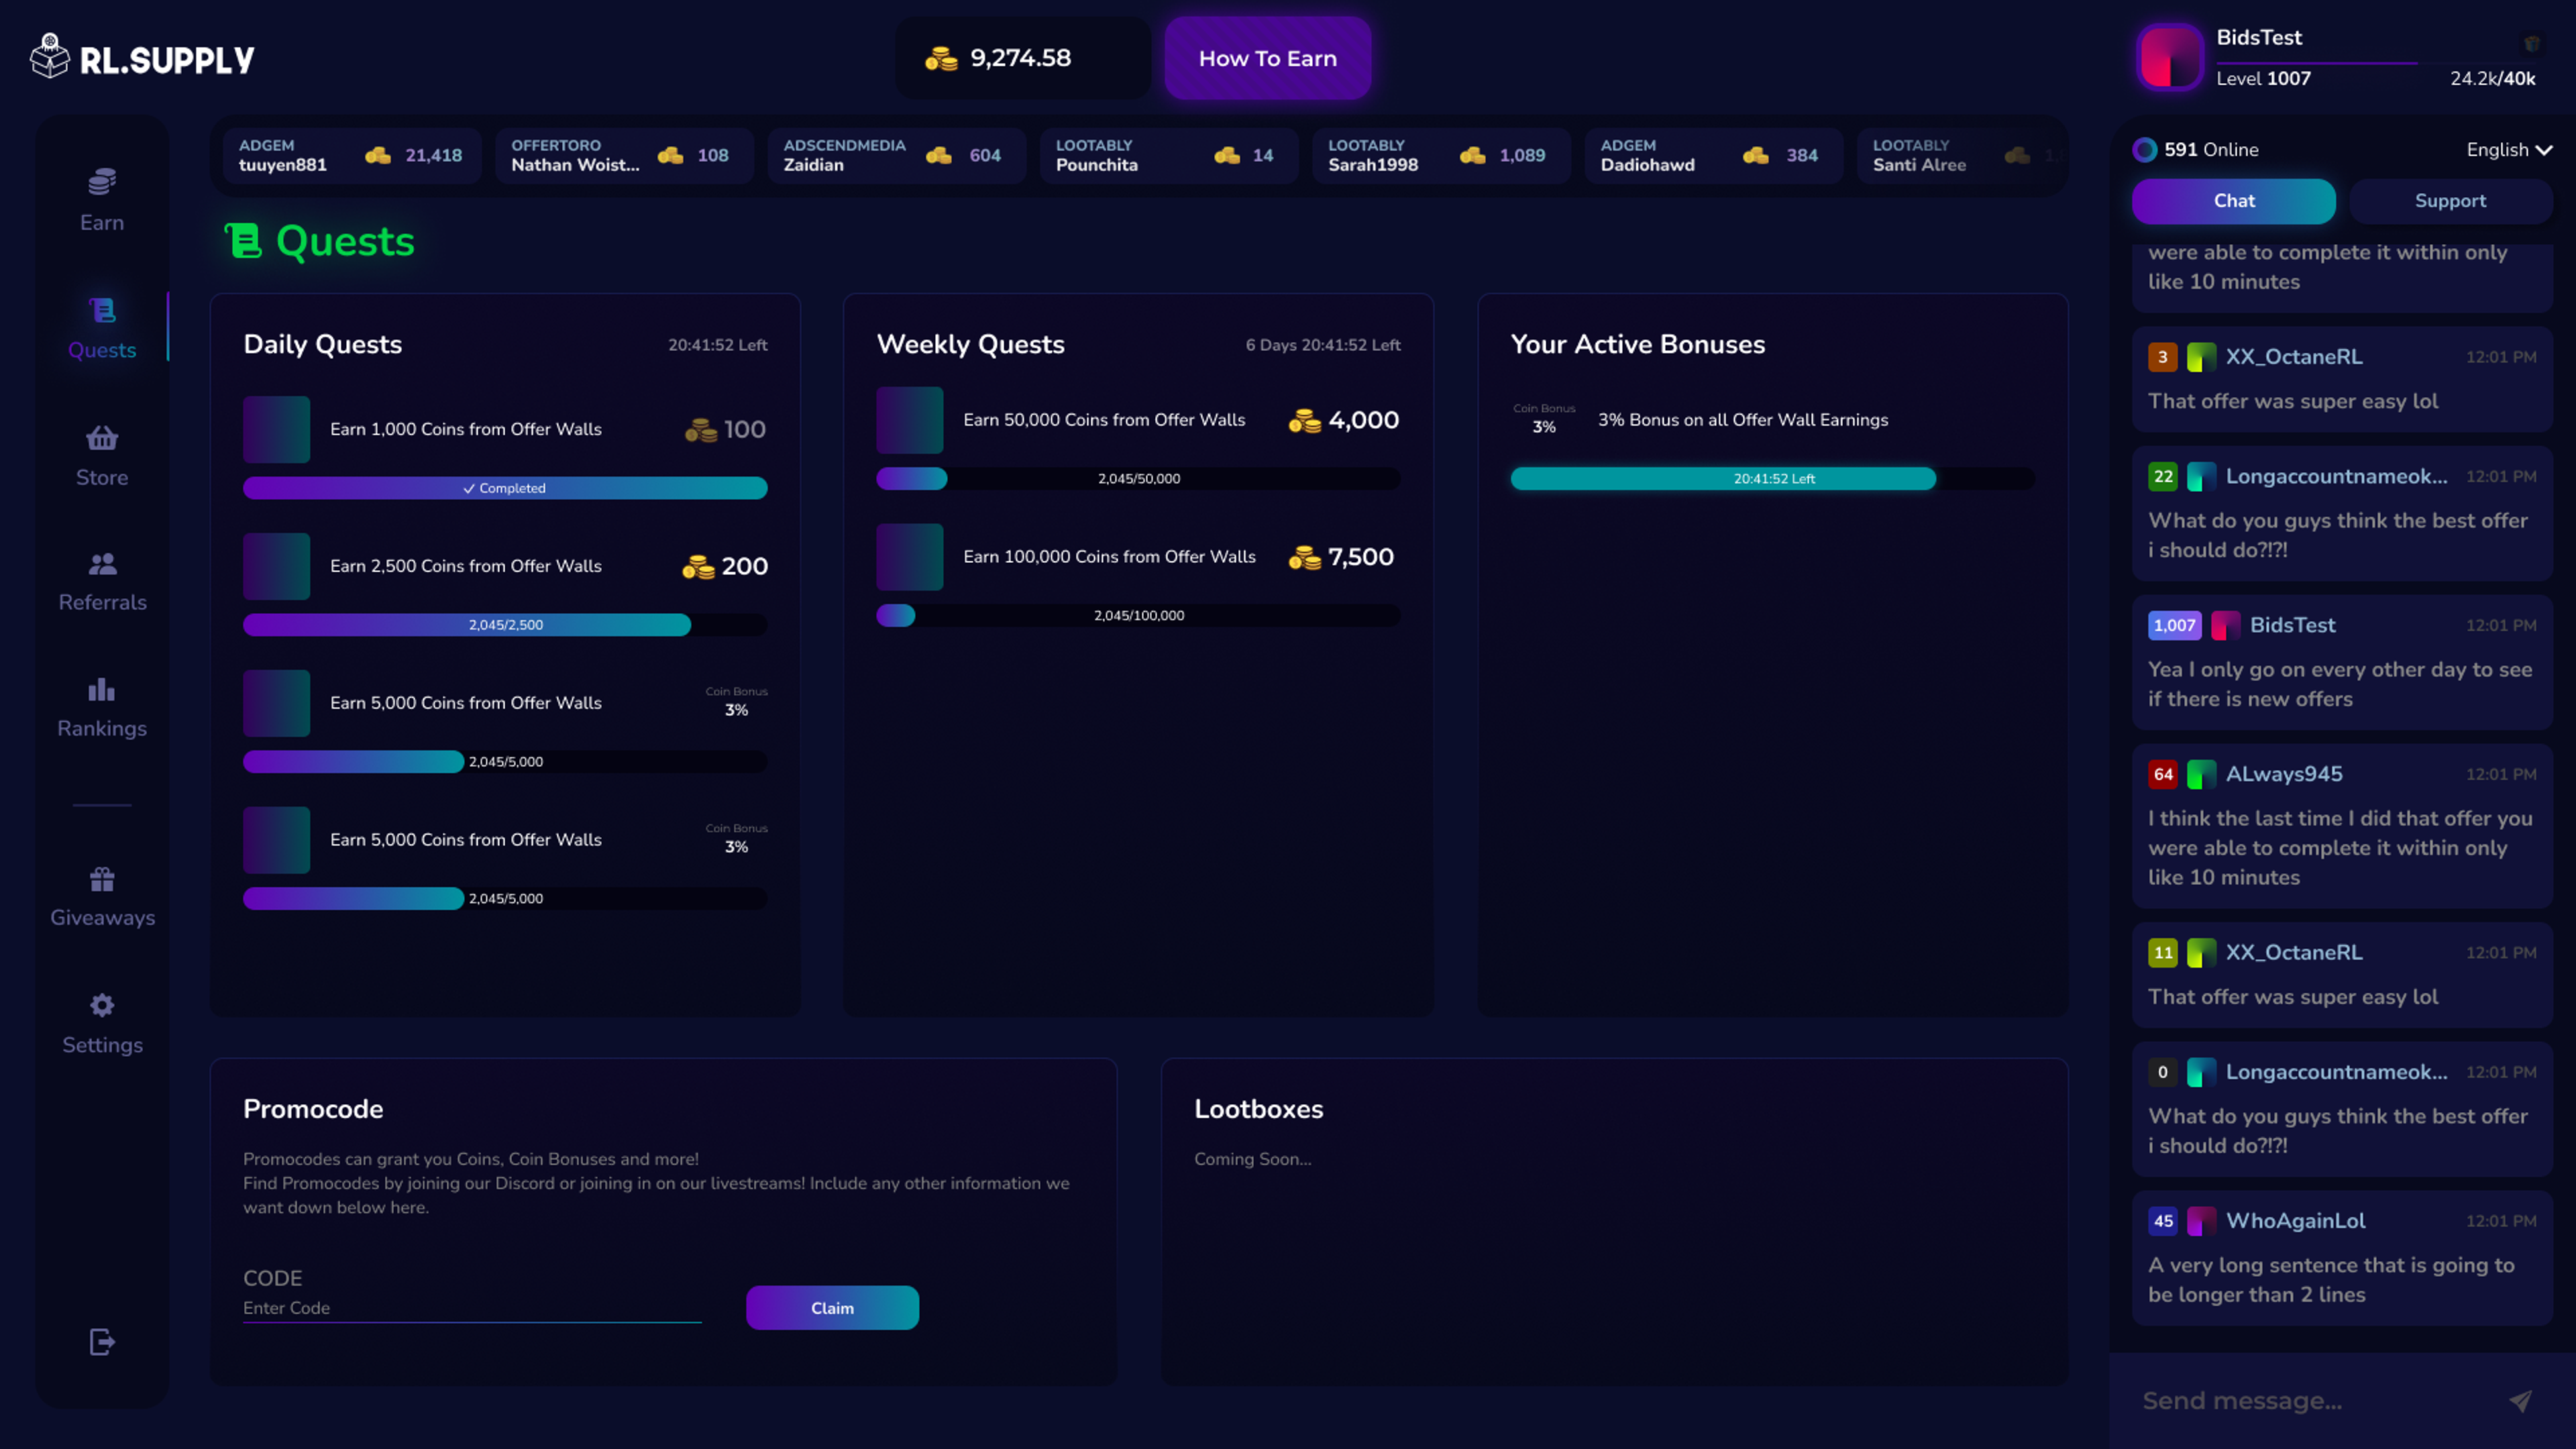Screen dimensions: 2576x1449
Task: Open the Giveaways gift icon
Action: 102,879
